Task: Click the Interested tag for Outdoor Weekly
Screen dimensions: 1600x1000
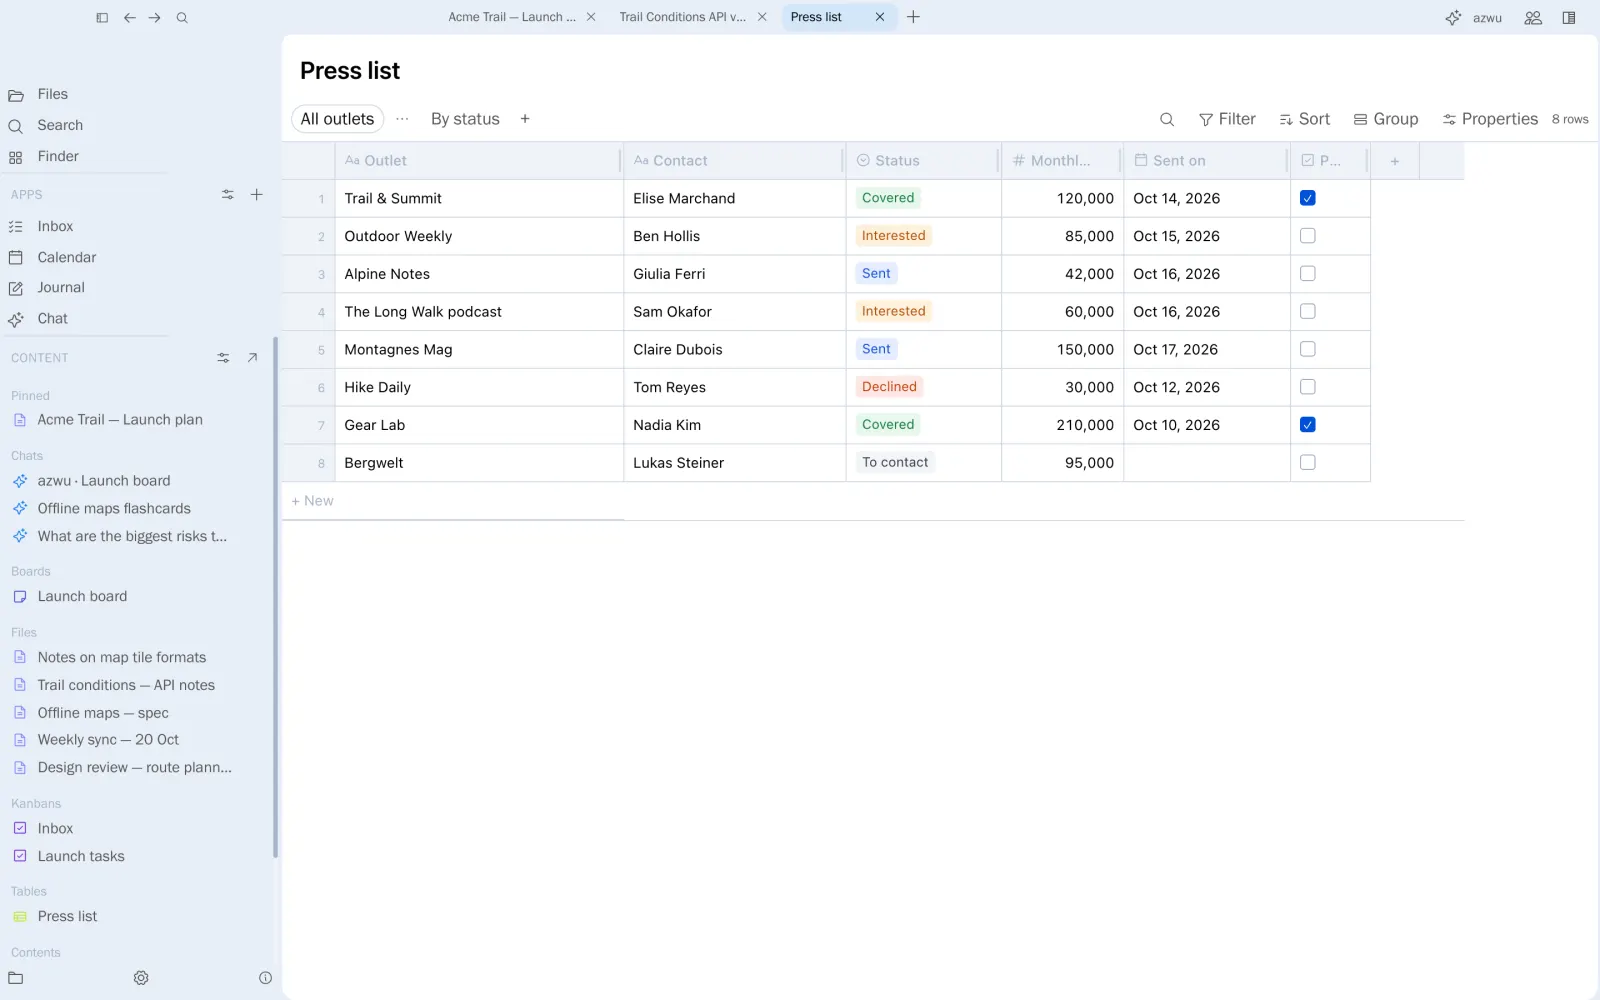Action: [x=894, y=236]
